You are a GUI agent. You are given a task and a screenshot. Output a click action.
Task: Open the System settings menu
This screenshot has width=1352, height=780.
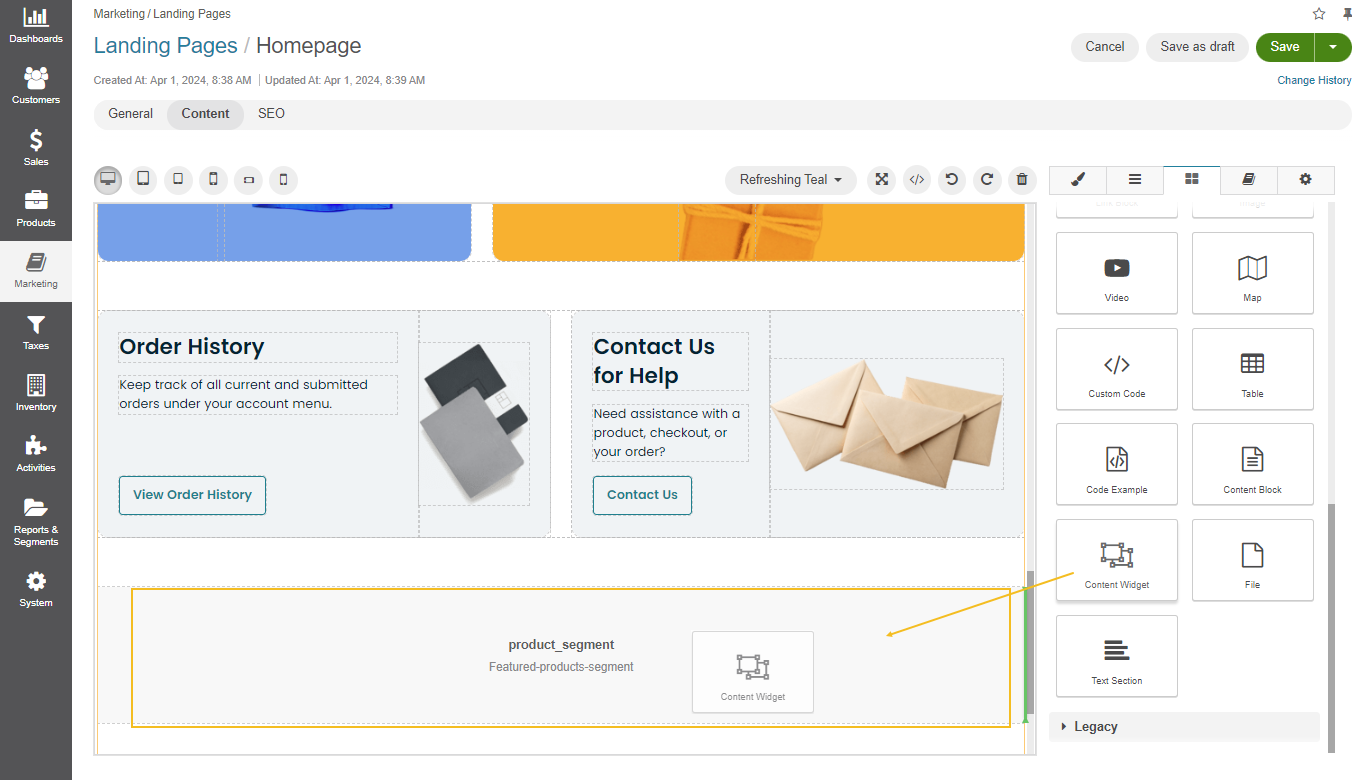[36, 589]
